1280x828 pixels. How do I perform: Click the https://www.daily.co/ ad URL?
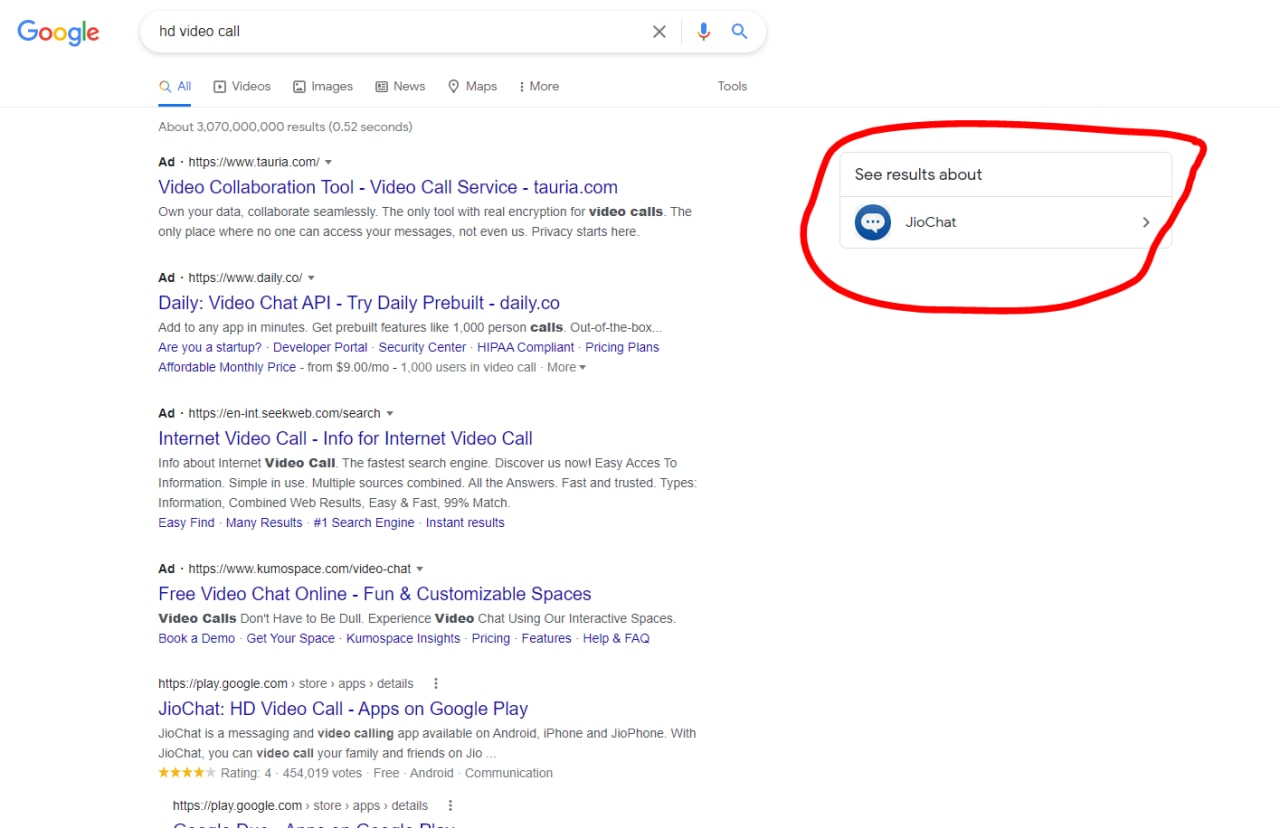pos(245,278)
